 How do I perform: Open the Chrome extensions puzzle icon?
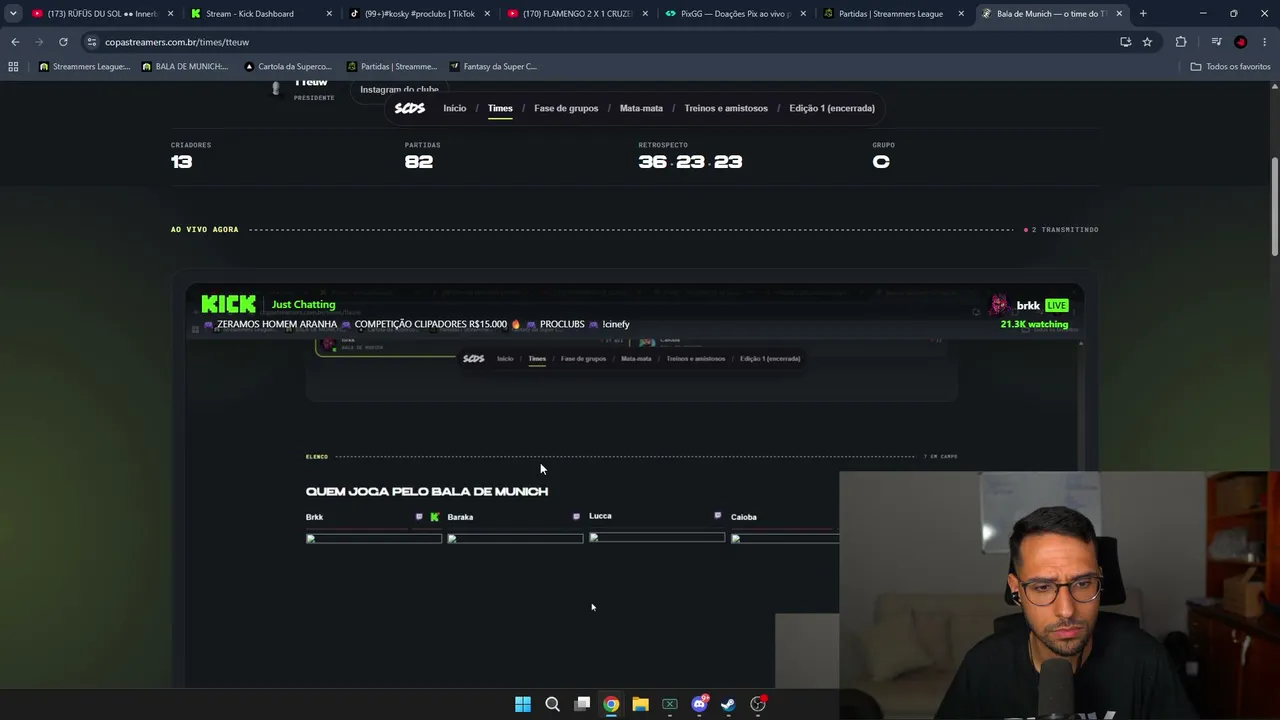click(1181, 42)
